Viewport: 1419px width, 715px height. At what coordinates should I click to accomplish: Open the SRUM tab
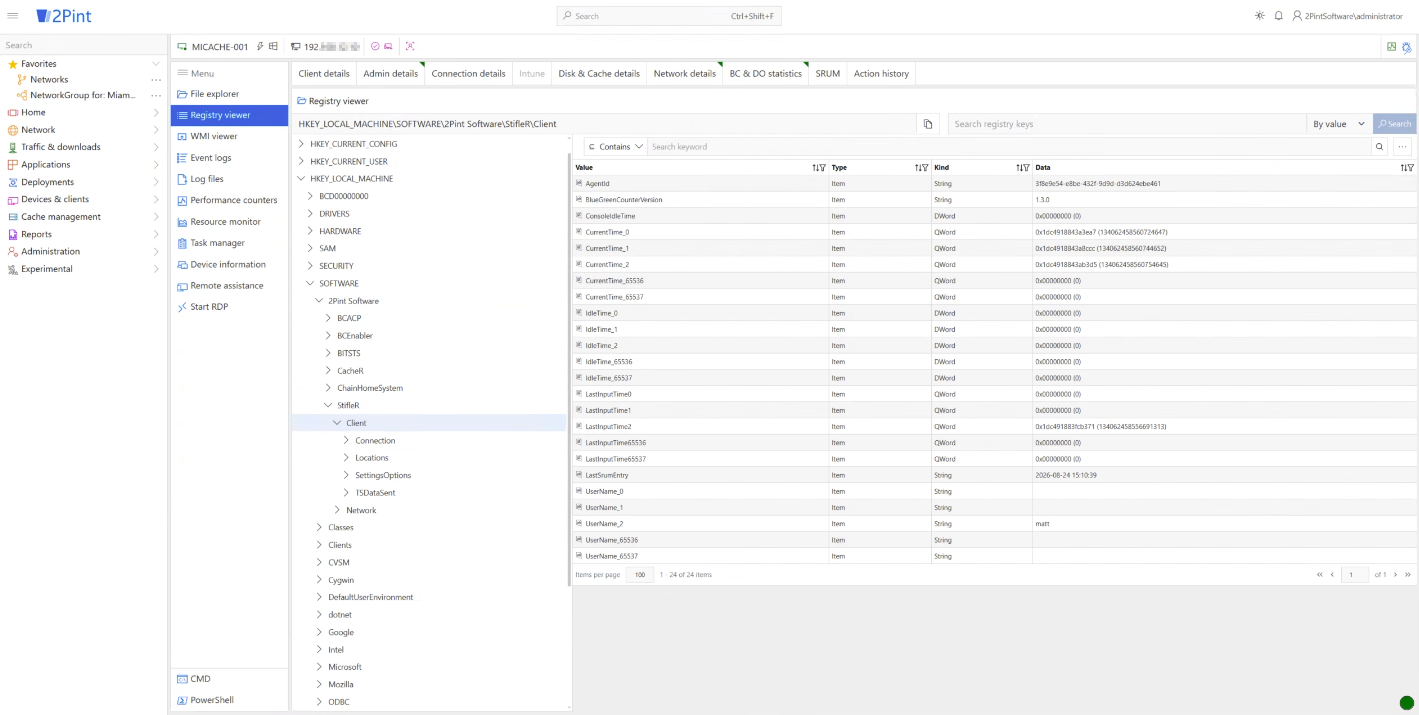coord(828,74)
